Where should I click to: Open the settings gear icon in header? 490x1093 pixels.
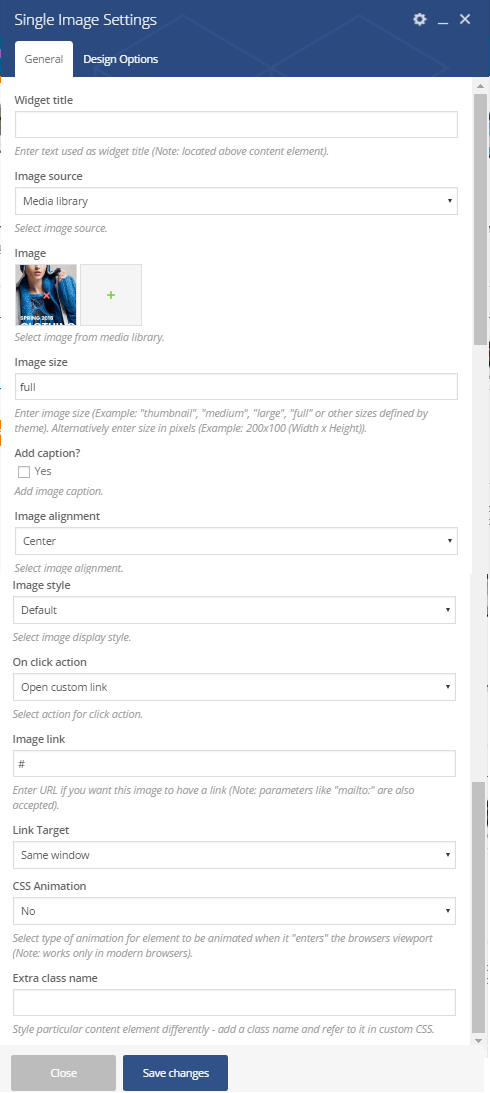419,20
